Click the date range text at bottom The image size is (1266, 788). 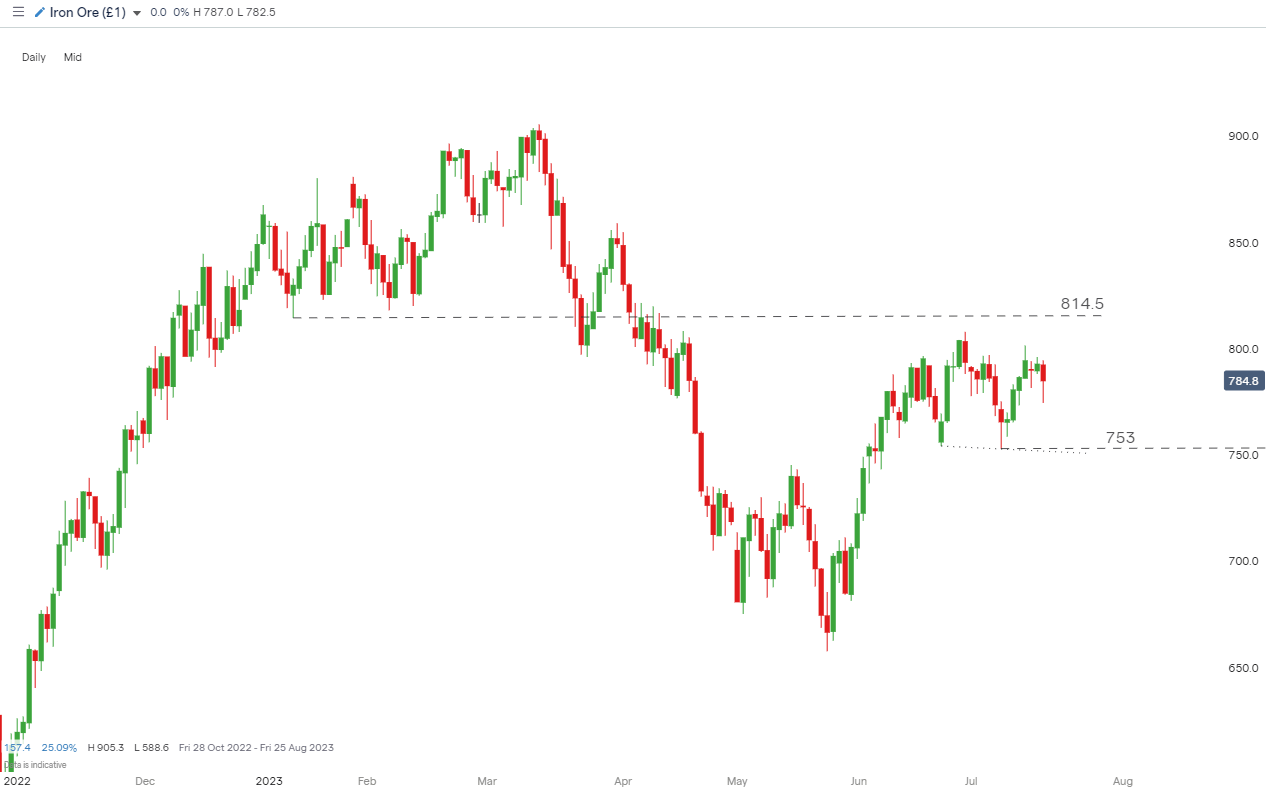click(256, 748)
